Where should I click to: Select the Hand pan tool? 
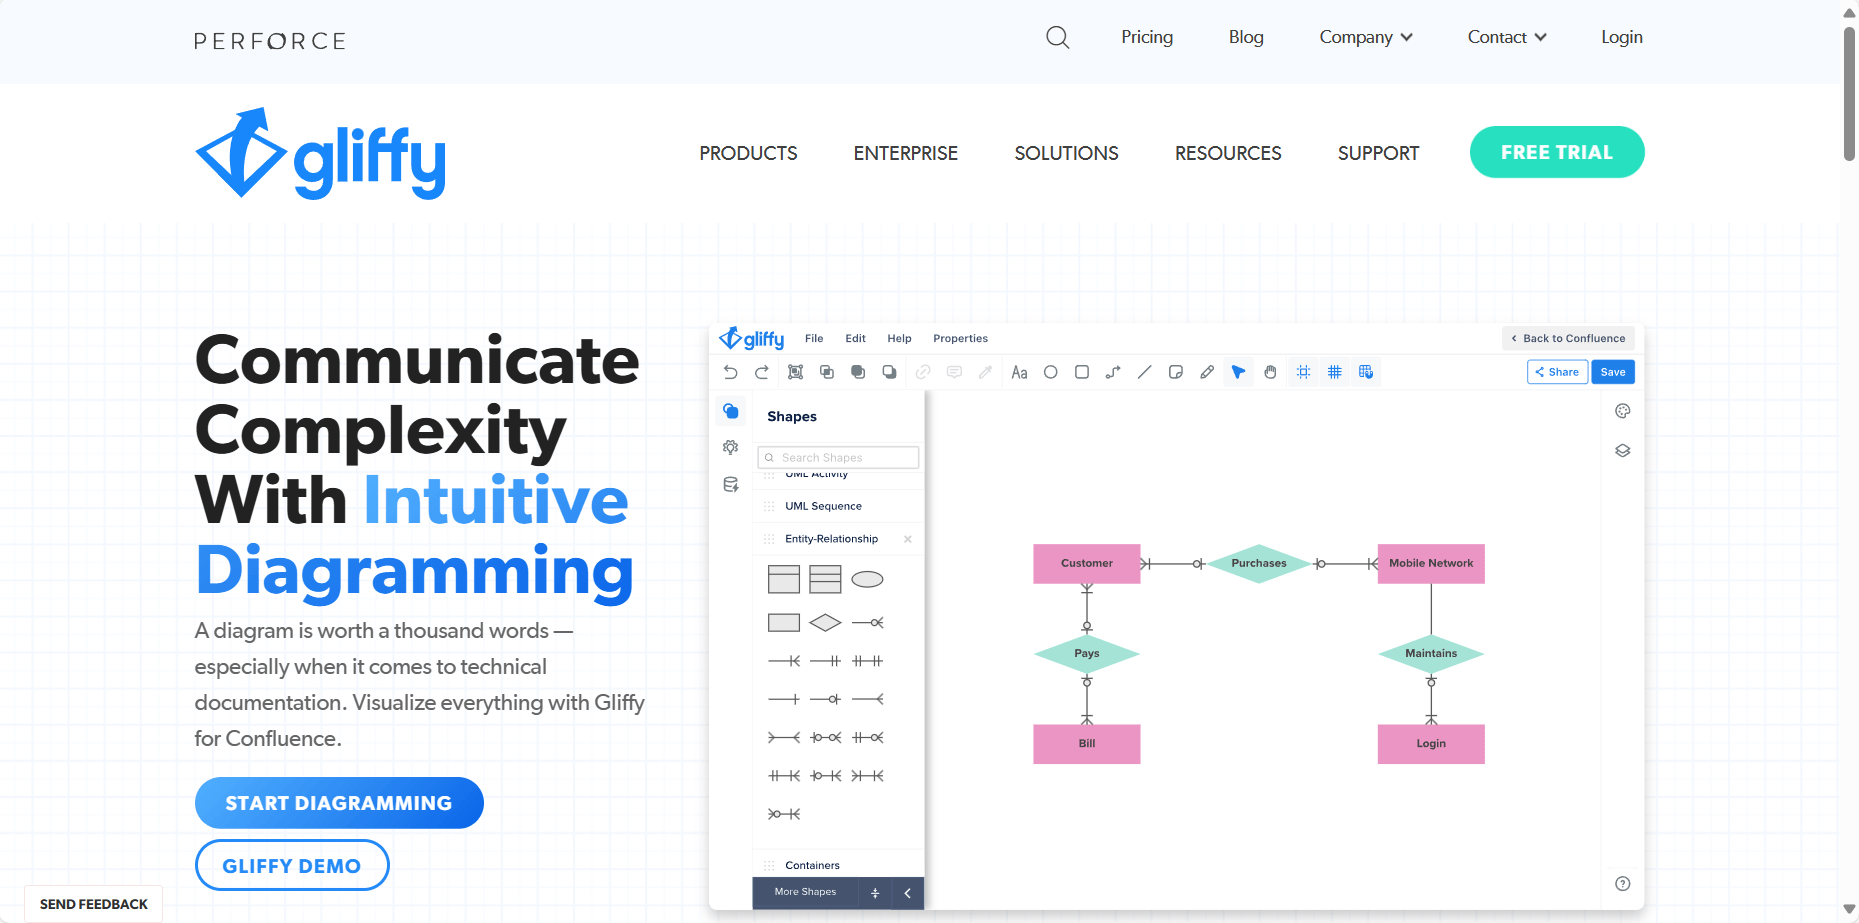tap(1270, 372)
